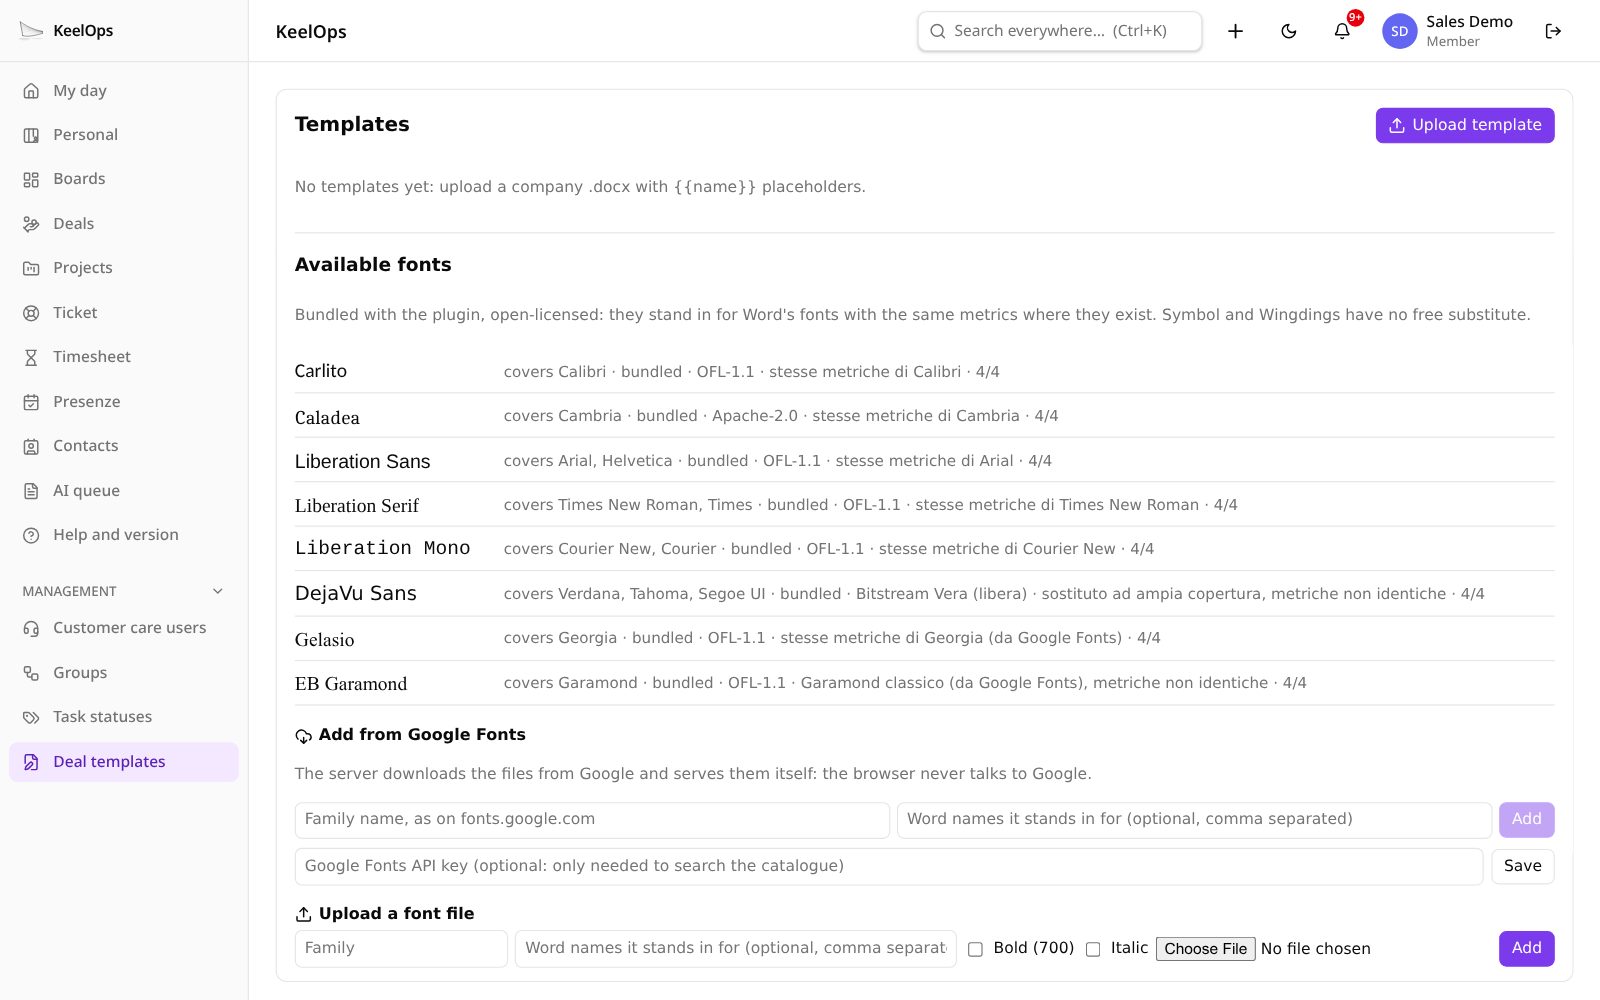This screenshot has height=1000, width=1600.
Task: Click the Upload template button
Action: (1465, 125)
